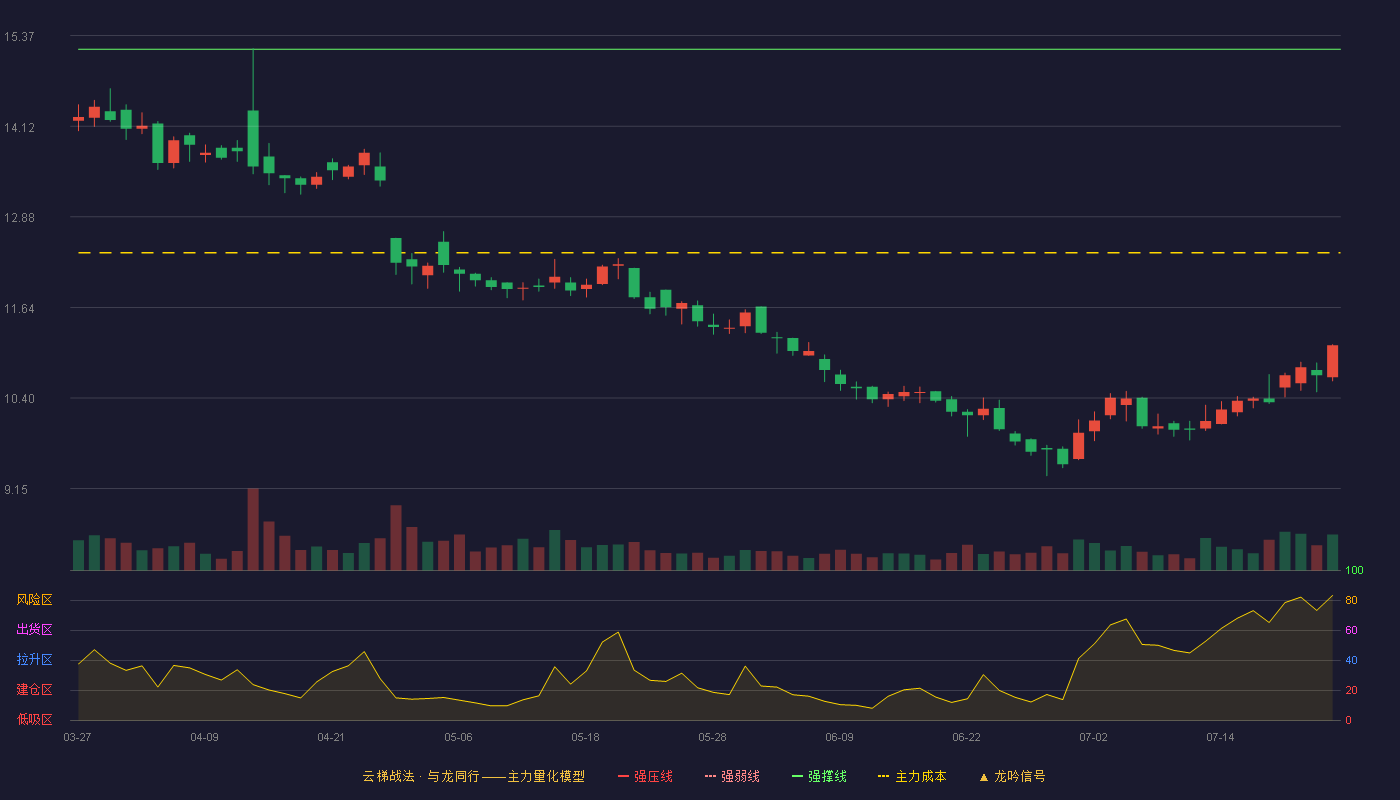The image size is (1400, 800).
Task: Click the green 强撑线 legend line marker
Action: pos(798,776)
